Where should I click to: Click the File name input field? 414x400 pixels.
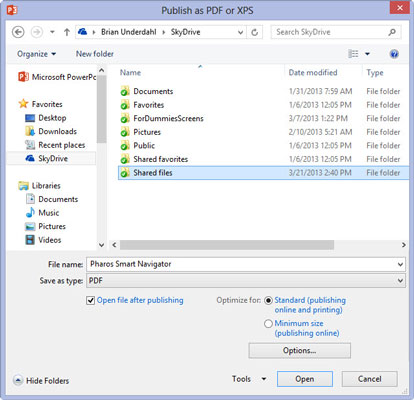point(242,264)
